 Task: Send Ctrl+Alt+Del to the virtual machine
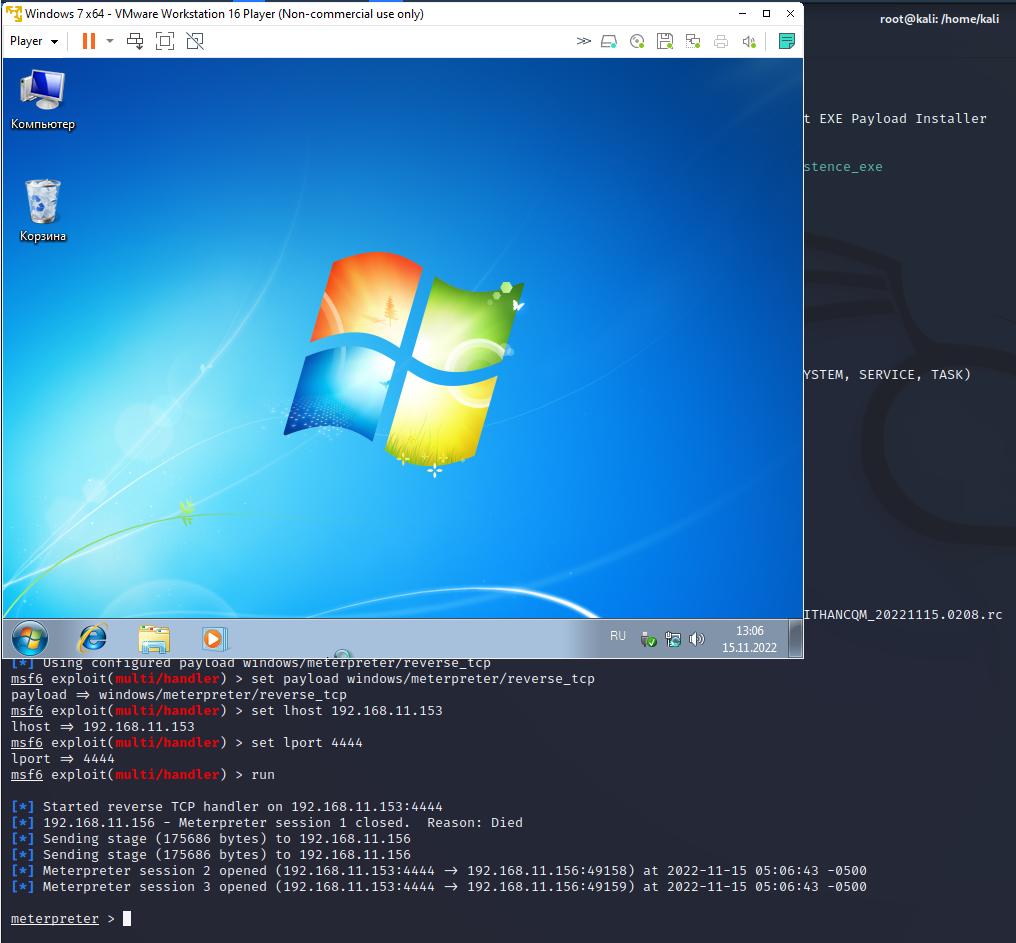click(135, 41)
